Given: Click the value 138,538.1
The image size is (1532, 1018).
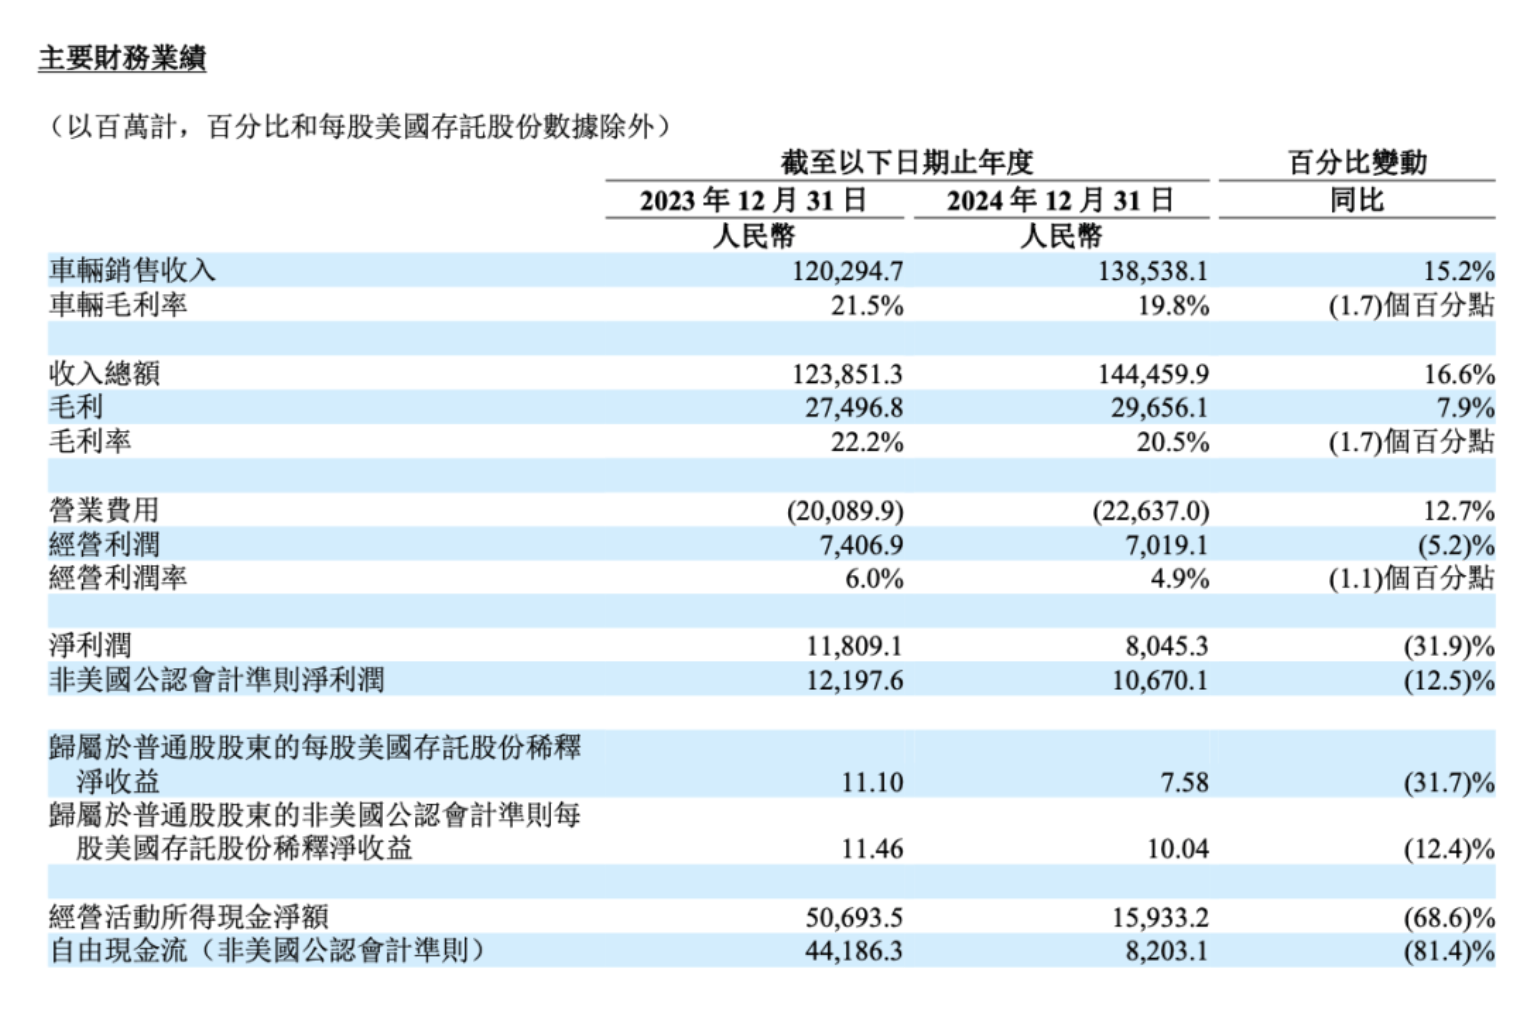Looking at the screenshot, I should point(1154,271).
